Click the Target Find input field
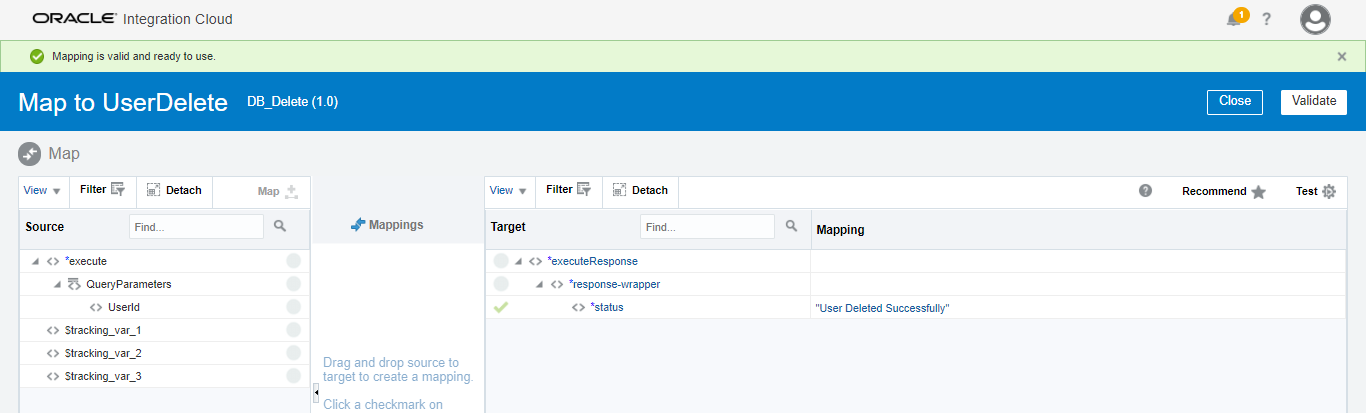 [707, 227]
